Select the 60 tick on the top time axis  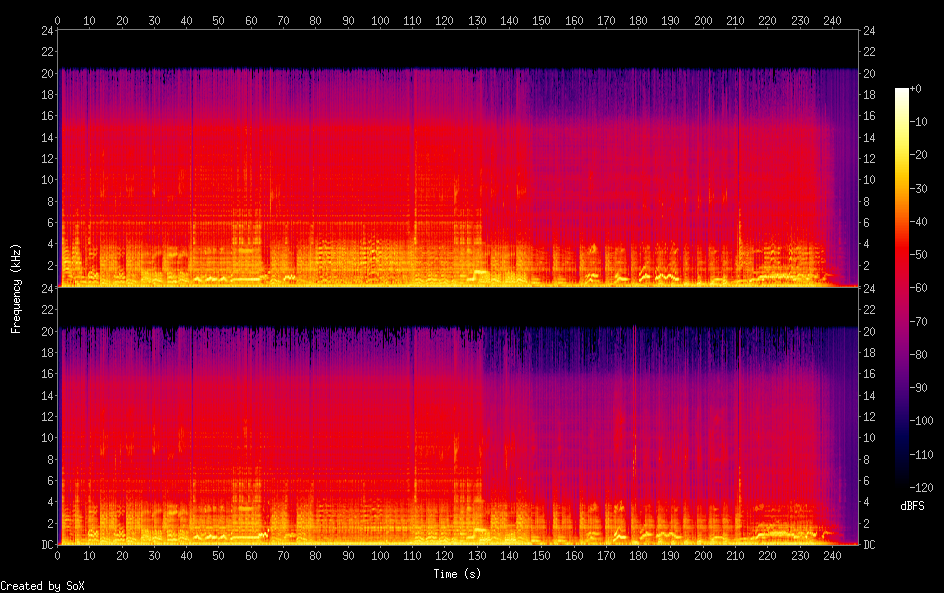click(x=251, y=20)
